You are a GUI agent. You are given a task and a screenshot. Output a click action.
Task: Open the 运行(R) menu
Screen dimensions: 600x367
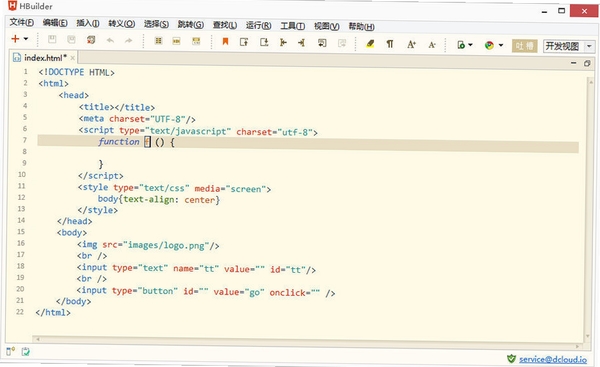tap(258, 25)
